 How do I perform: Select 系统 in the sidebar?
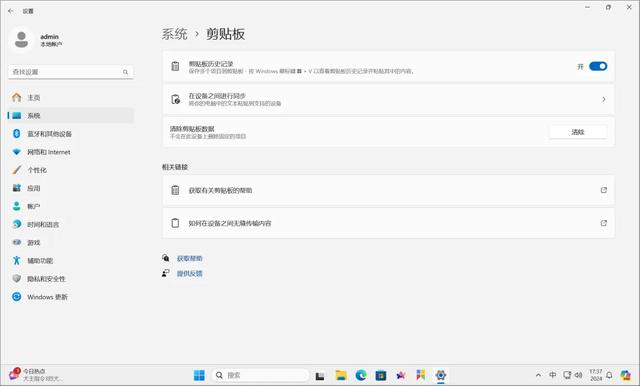[71, 115]
